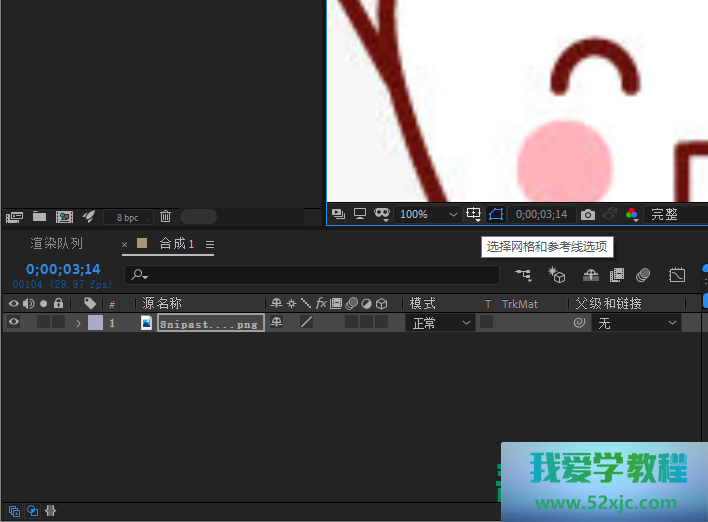The width and height of the screenshot is (708, 522).
Task: Switch to the 渲染队列 tab
Action: [x=57, y=244]
